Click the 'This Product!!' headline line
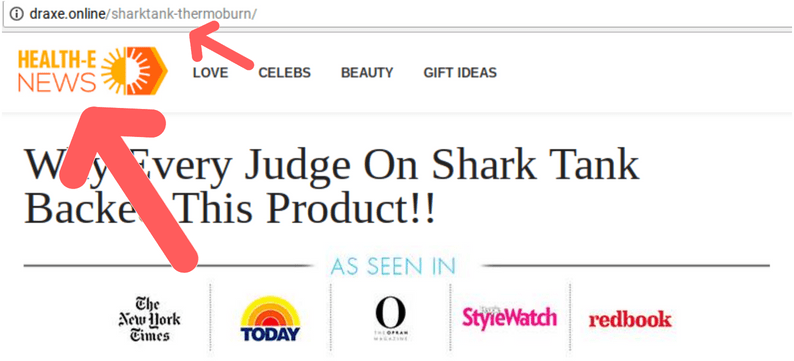The height and width of the screenshot is (361, 794). click(x=229, y=208)
